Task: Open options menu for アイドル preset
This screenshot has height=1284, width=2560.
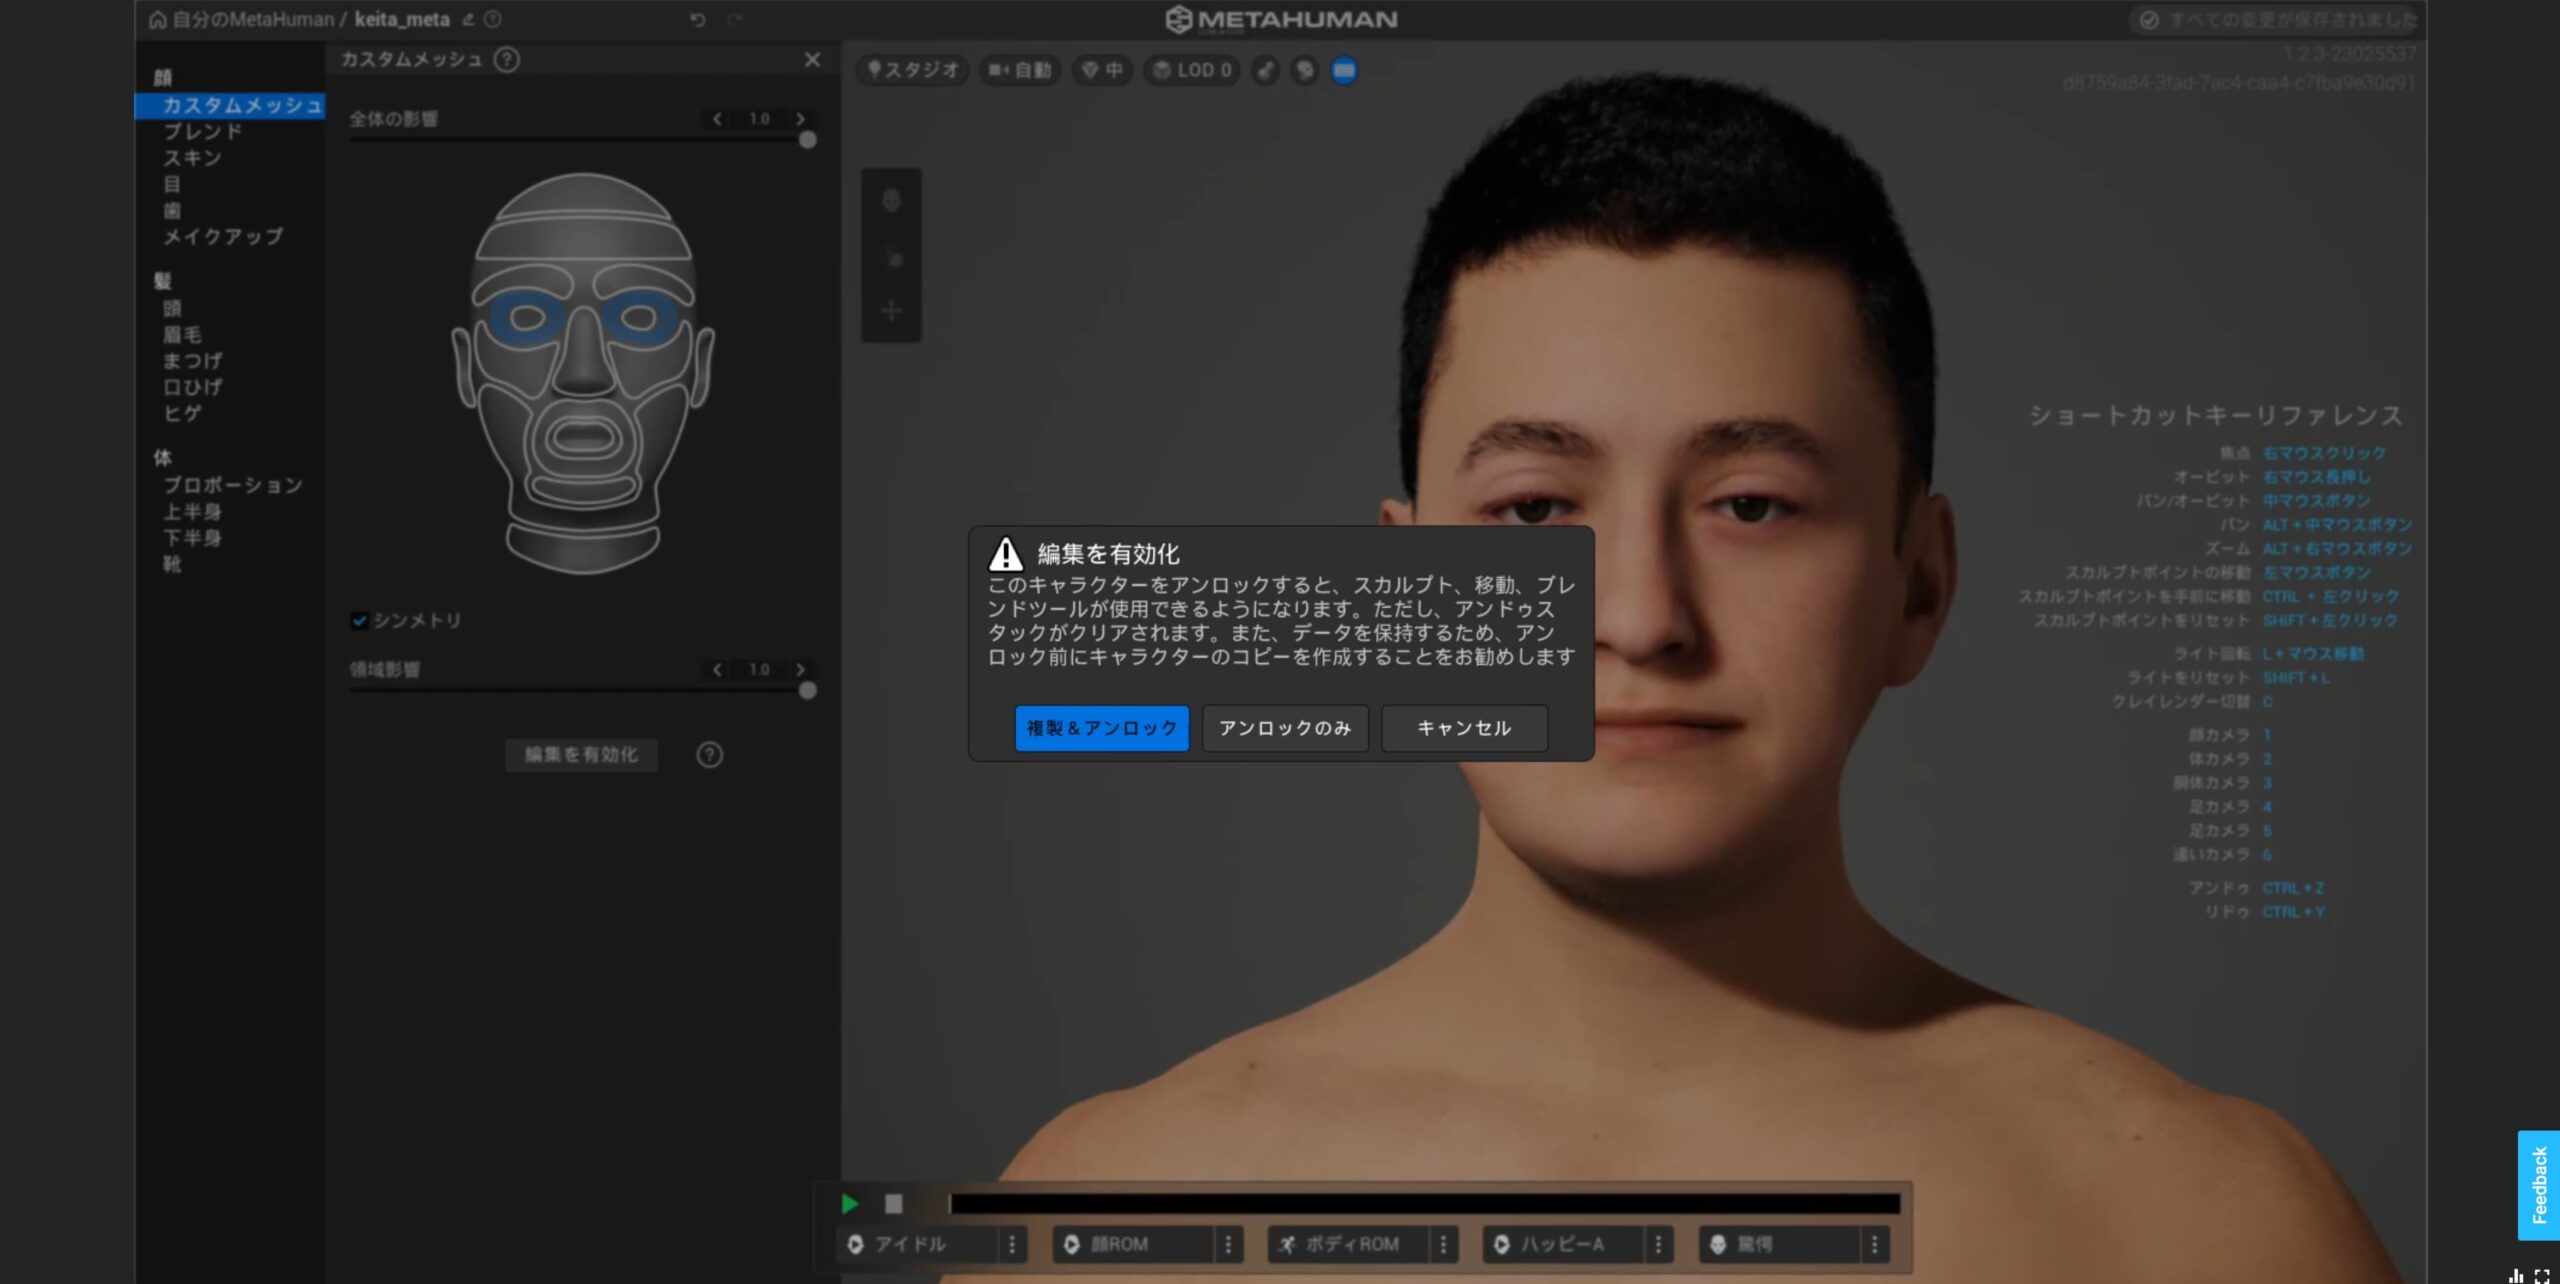Action: coord(1012,1244)
